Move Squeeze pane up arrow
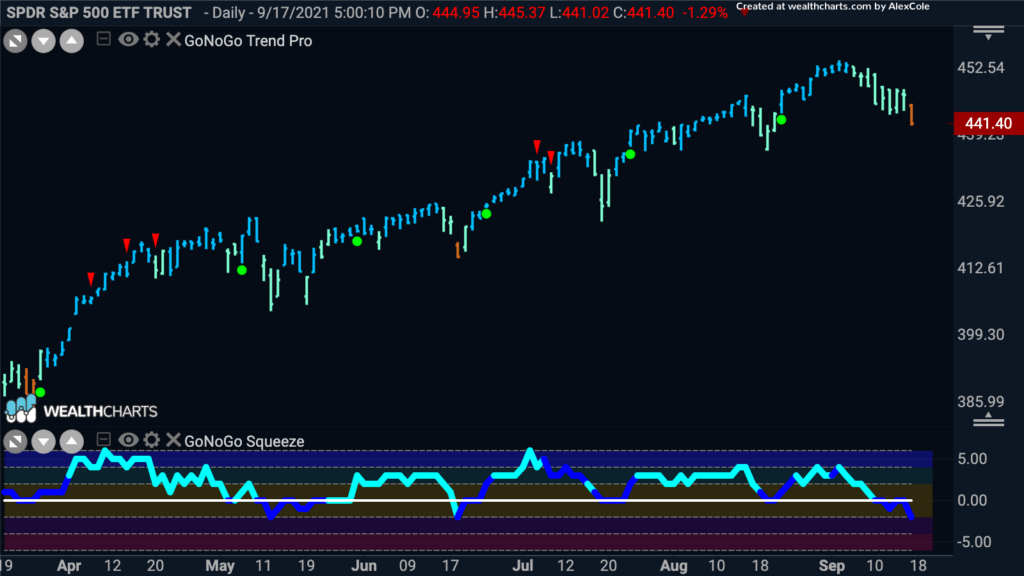1024x576 pixels. tap(72, 441)
